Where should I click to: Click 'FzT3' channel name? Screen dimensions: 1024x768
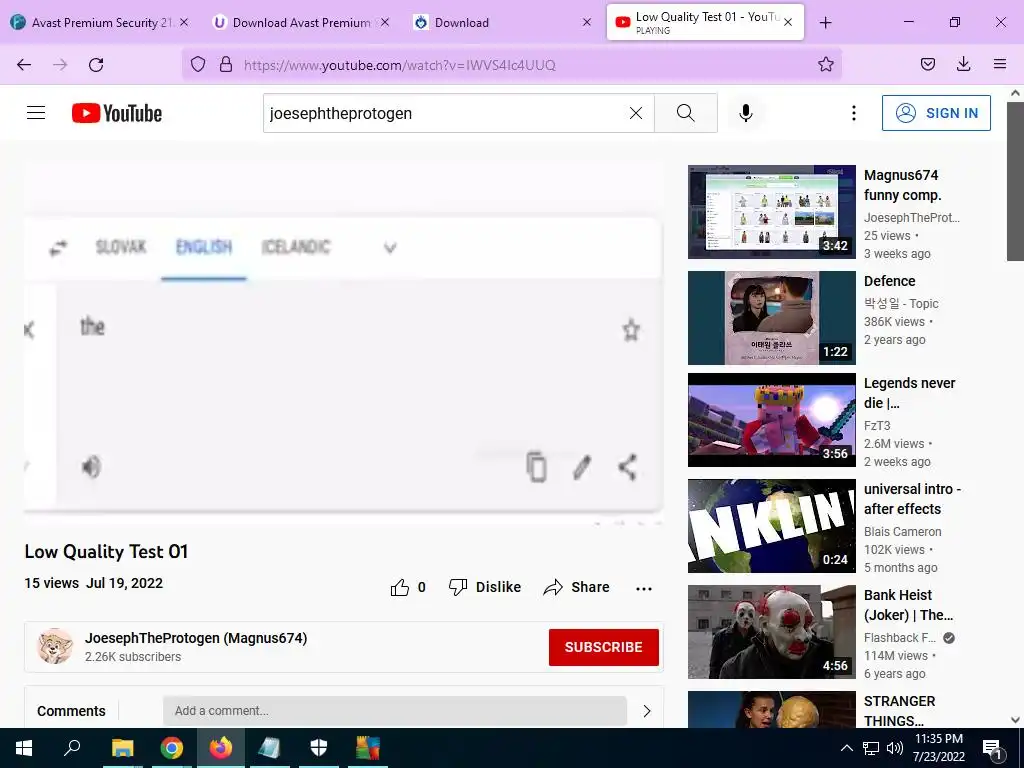click(x=877, y=425)
